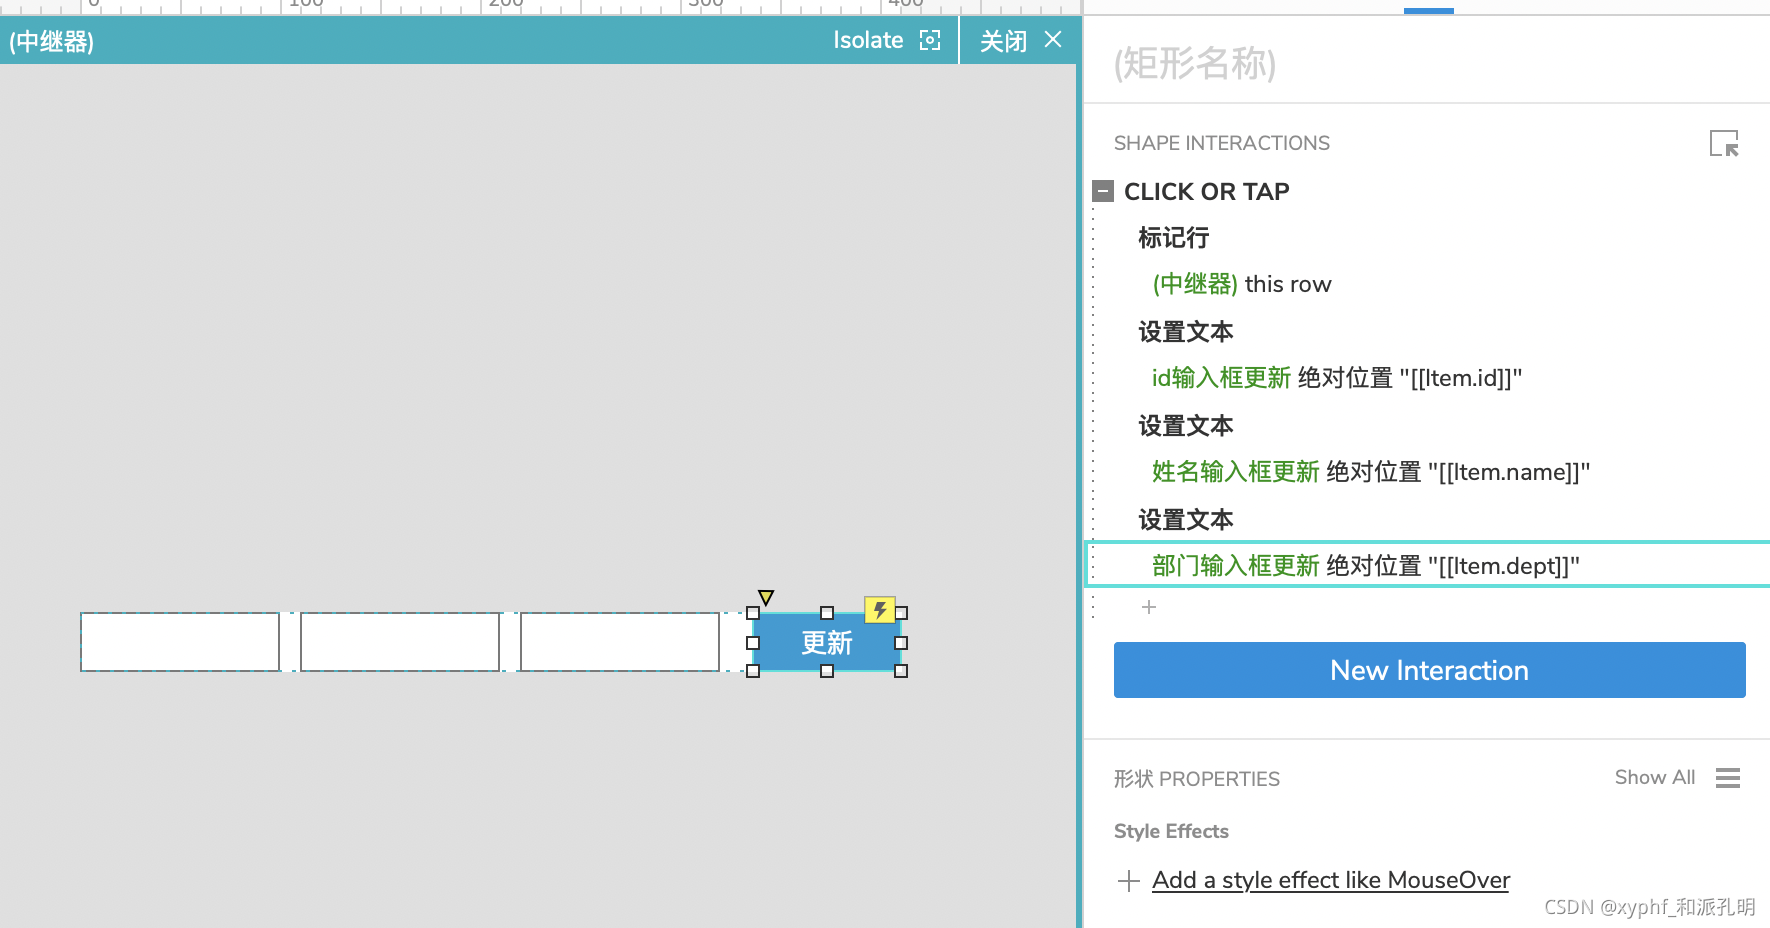Select the 标记行 action

(x=1174, y=238)
